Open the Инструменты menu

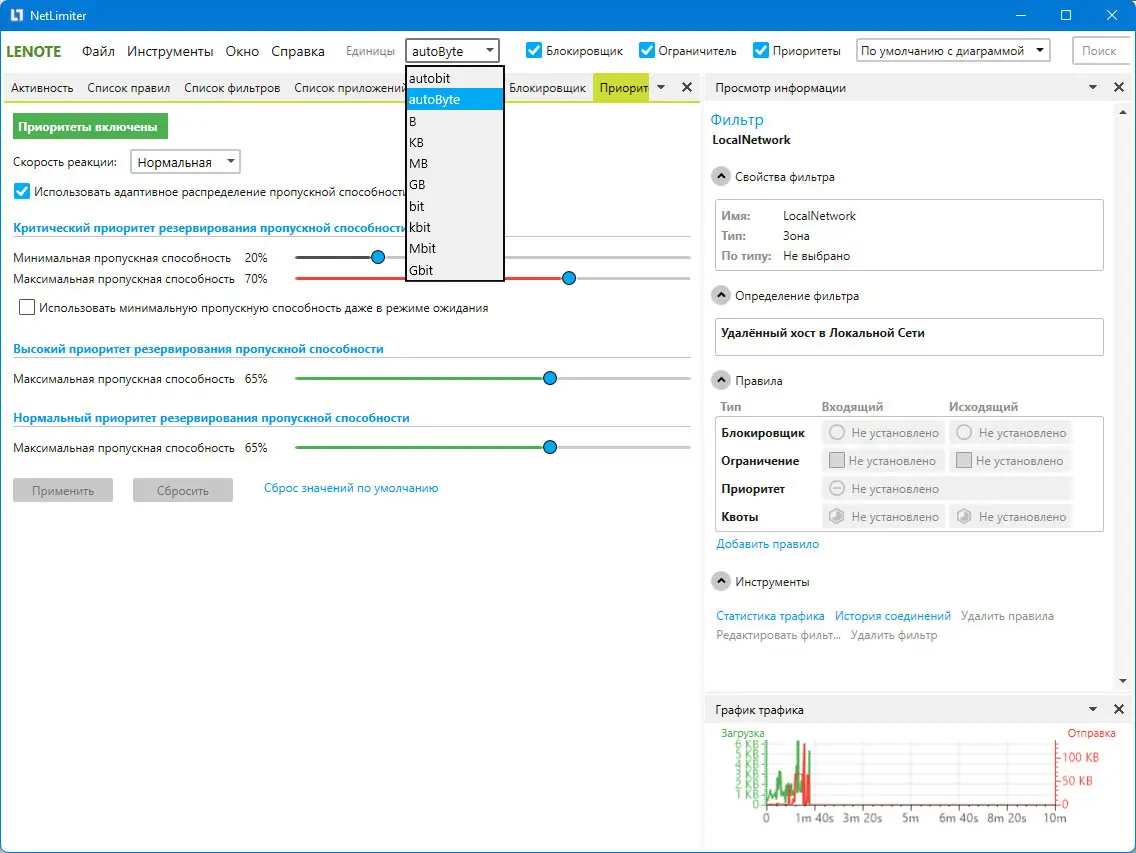pyautogui.click(x=170, y=51)
